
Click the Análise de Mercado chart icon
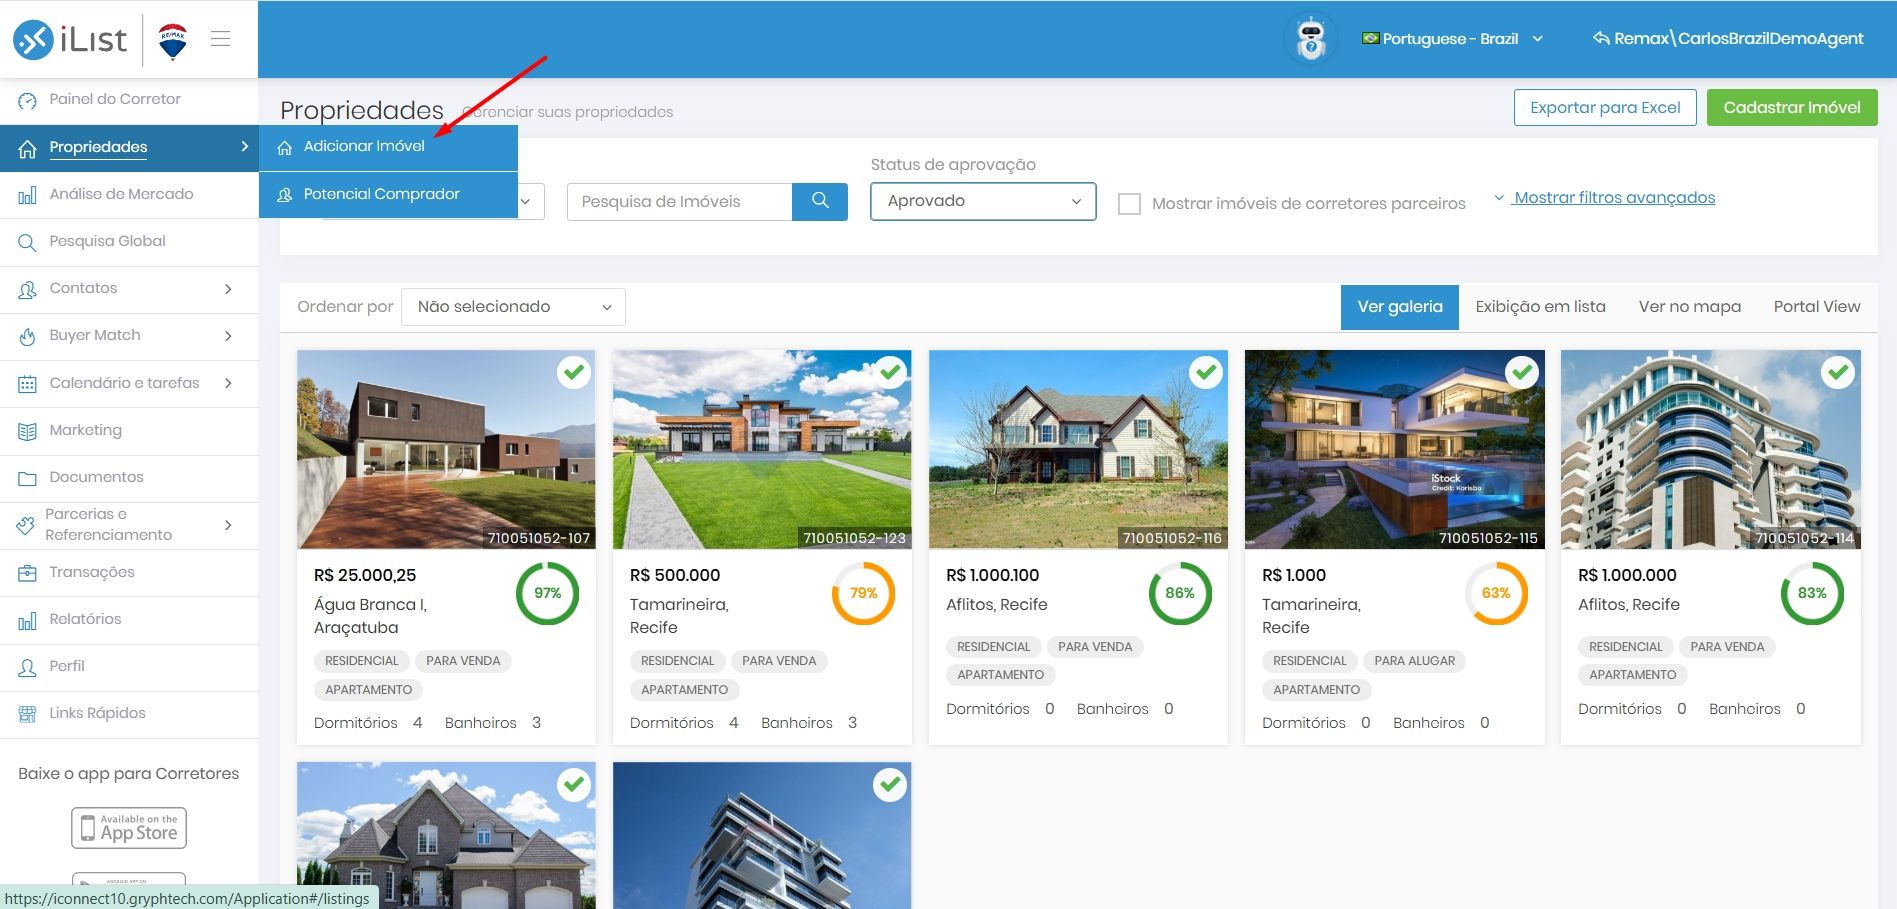point(27,195)
